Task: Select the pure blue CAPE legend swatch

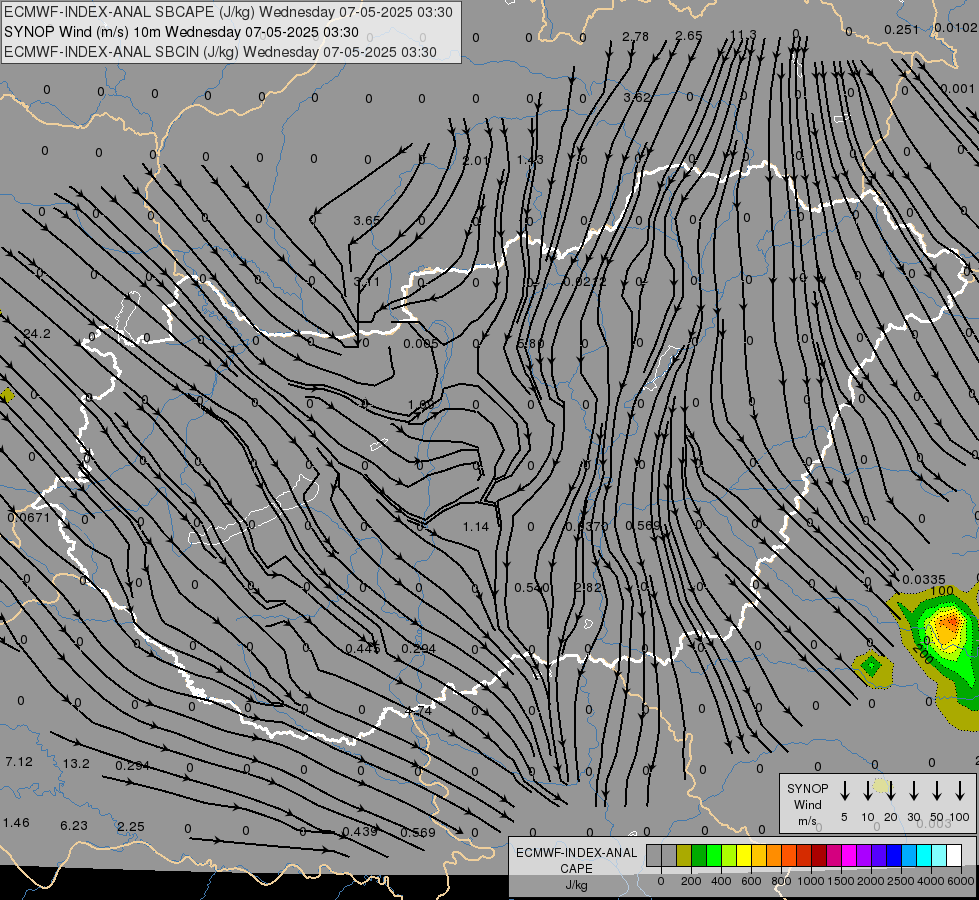Action: [893, 856]
